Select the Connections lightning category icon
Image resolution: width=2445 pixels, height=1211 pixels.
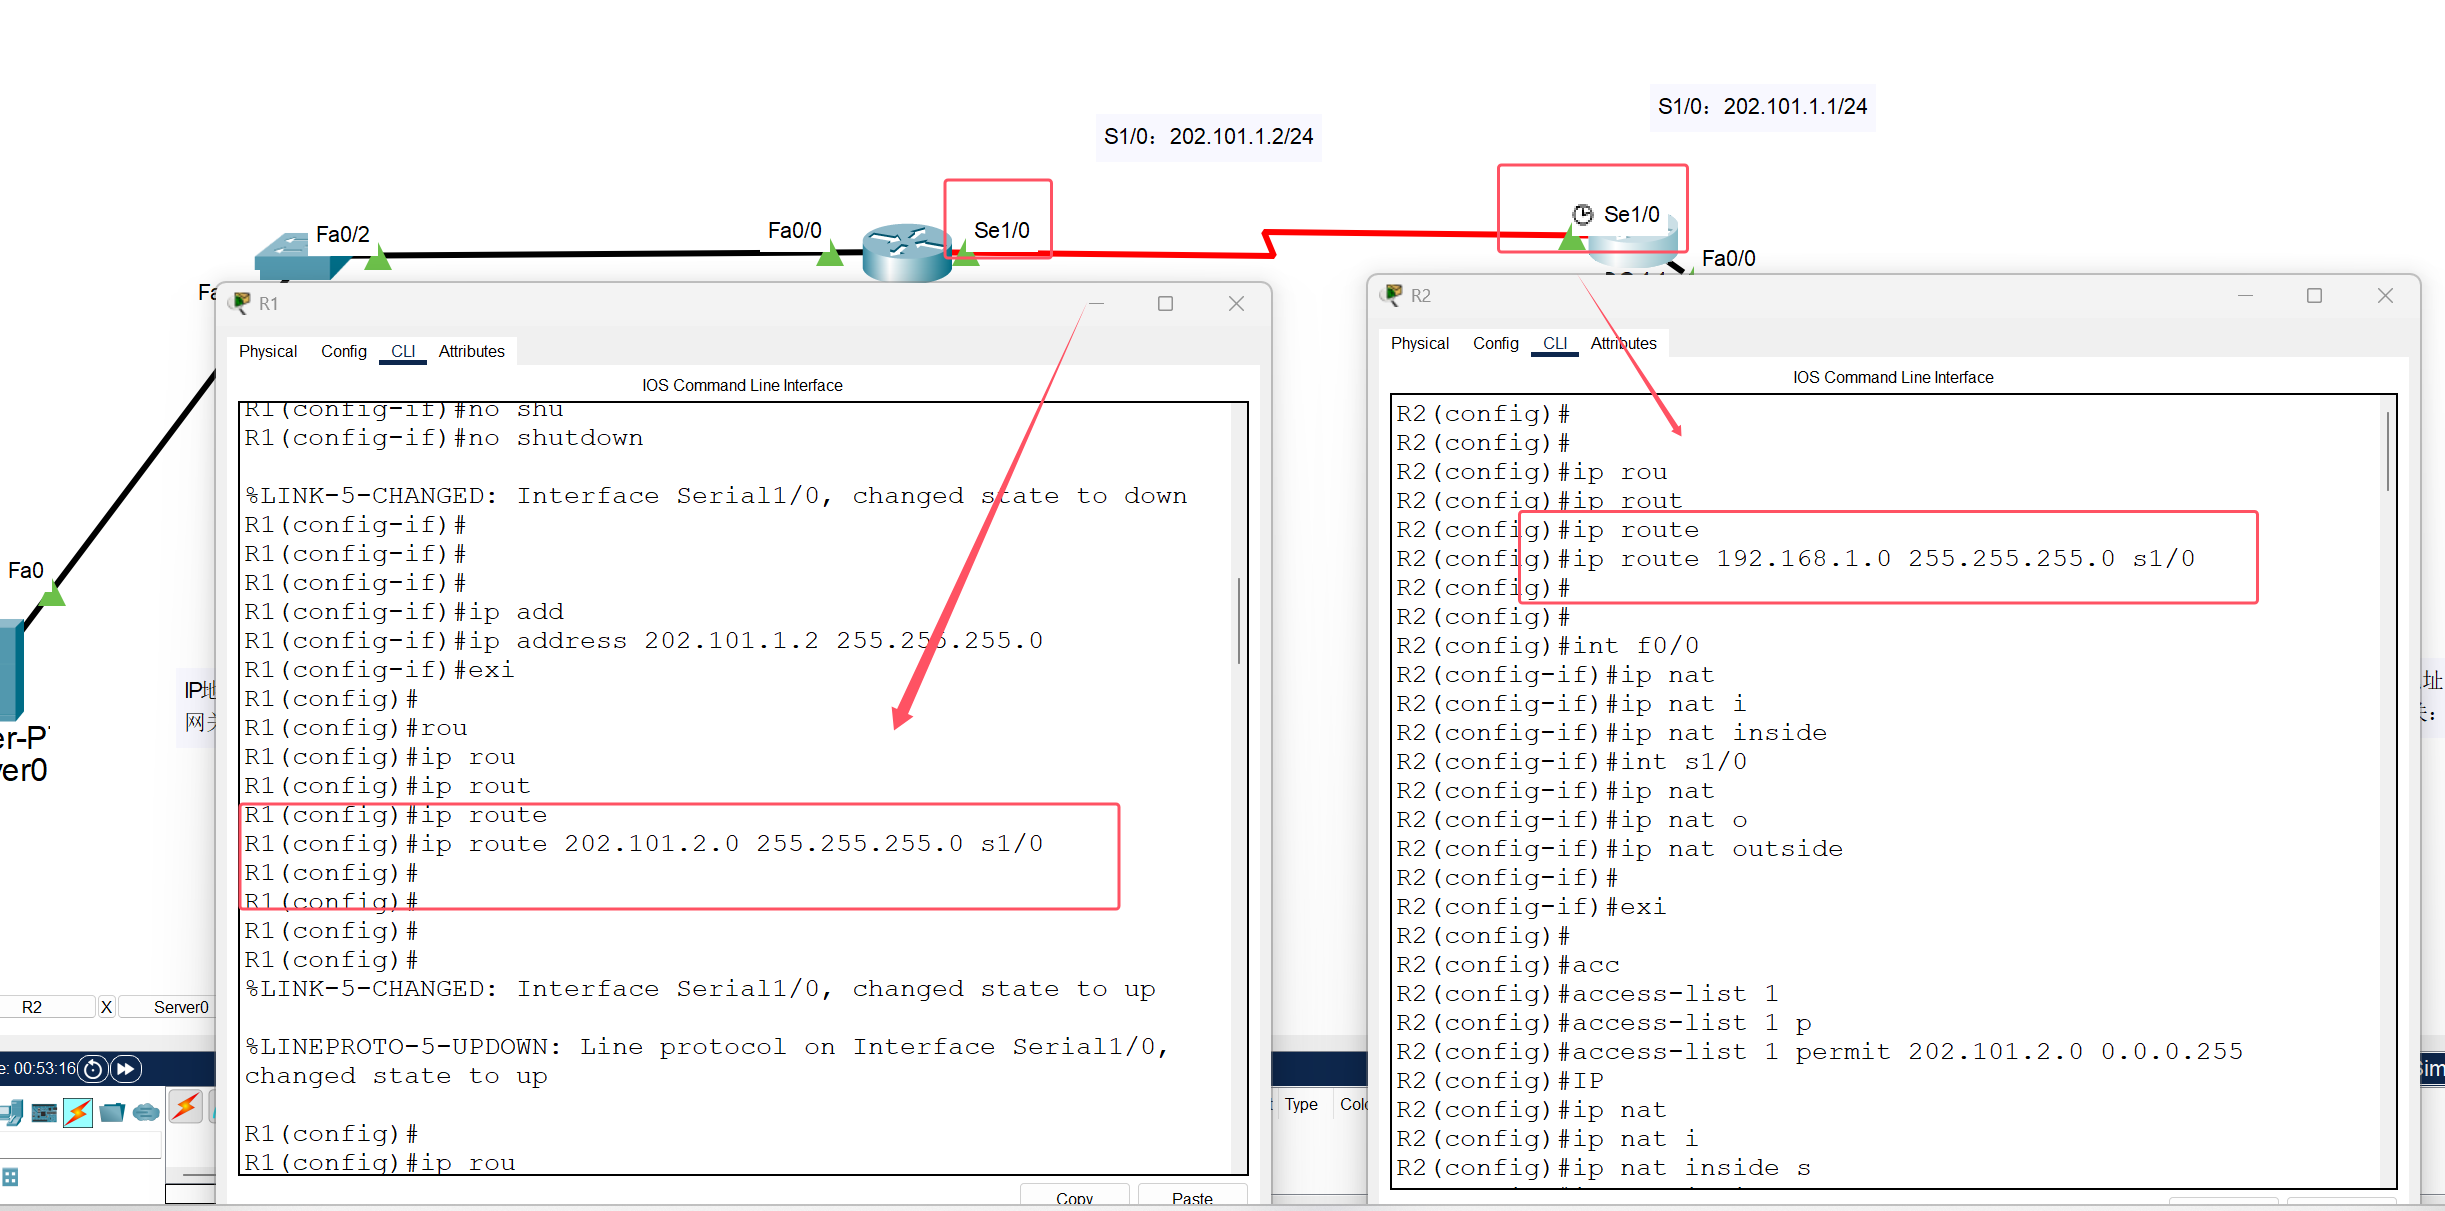[x=78, y=1112]
